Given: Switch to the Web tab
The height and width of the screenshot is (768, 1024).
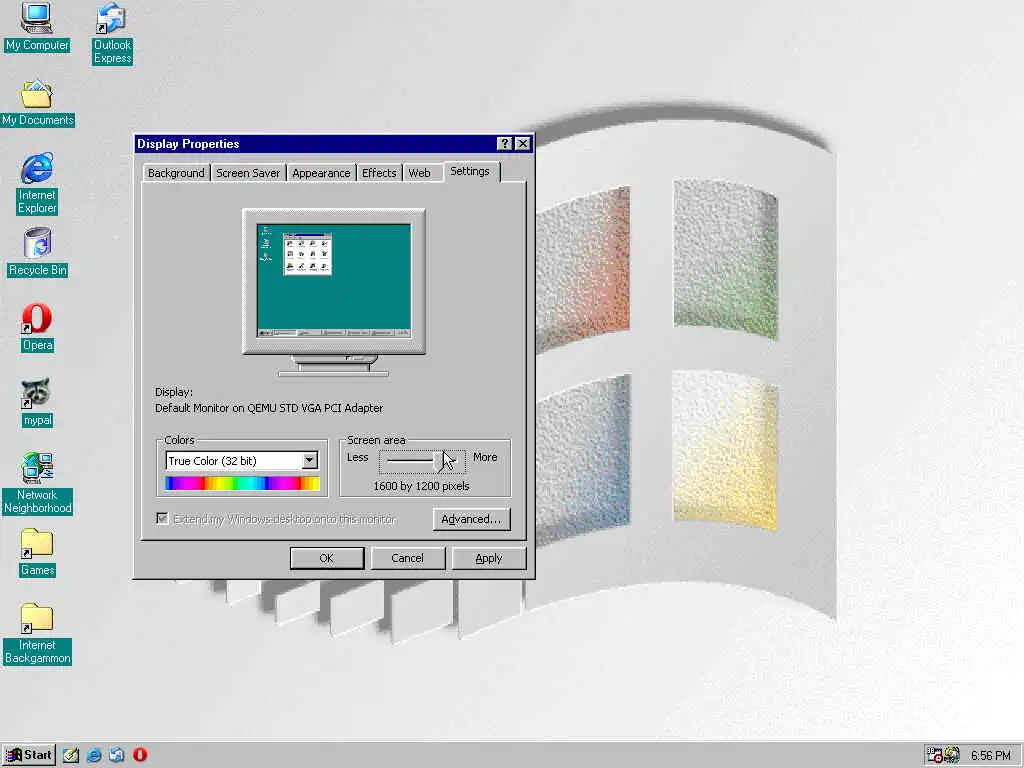Looking at the screenshot, I should (419, 173).
